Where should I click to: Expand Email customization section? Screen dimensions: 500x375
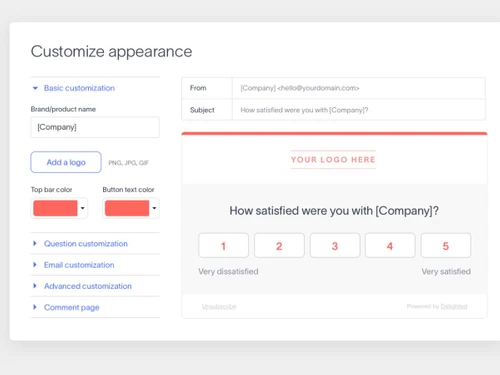coord(73,265)
